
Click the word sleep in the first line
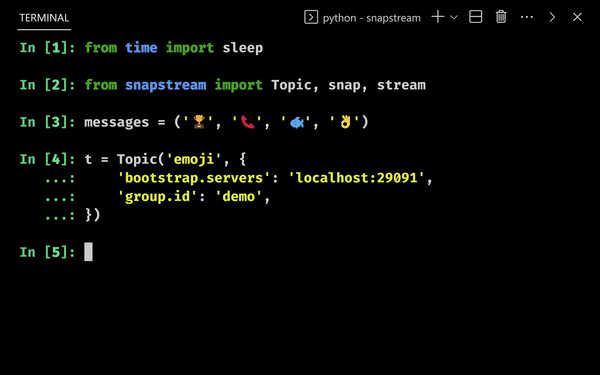click(x=243, y=48)
